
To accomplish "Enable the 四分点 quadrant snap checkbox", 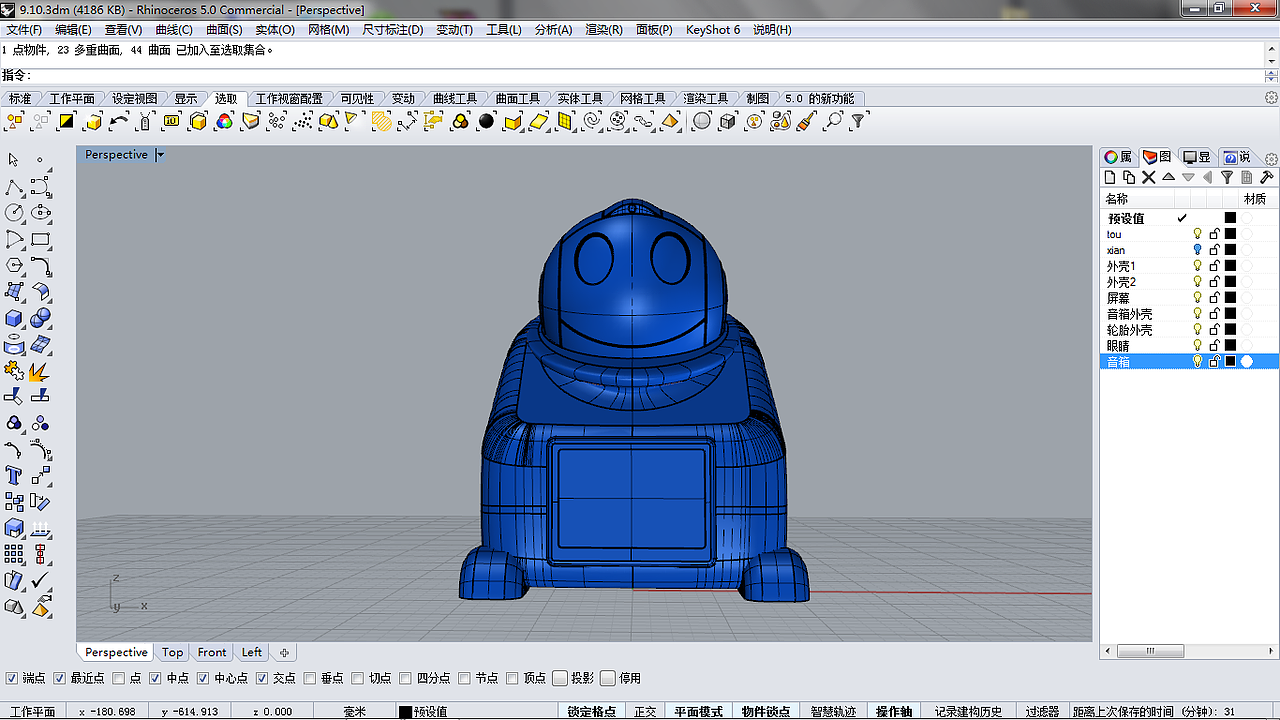I will tap(406, 678).
